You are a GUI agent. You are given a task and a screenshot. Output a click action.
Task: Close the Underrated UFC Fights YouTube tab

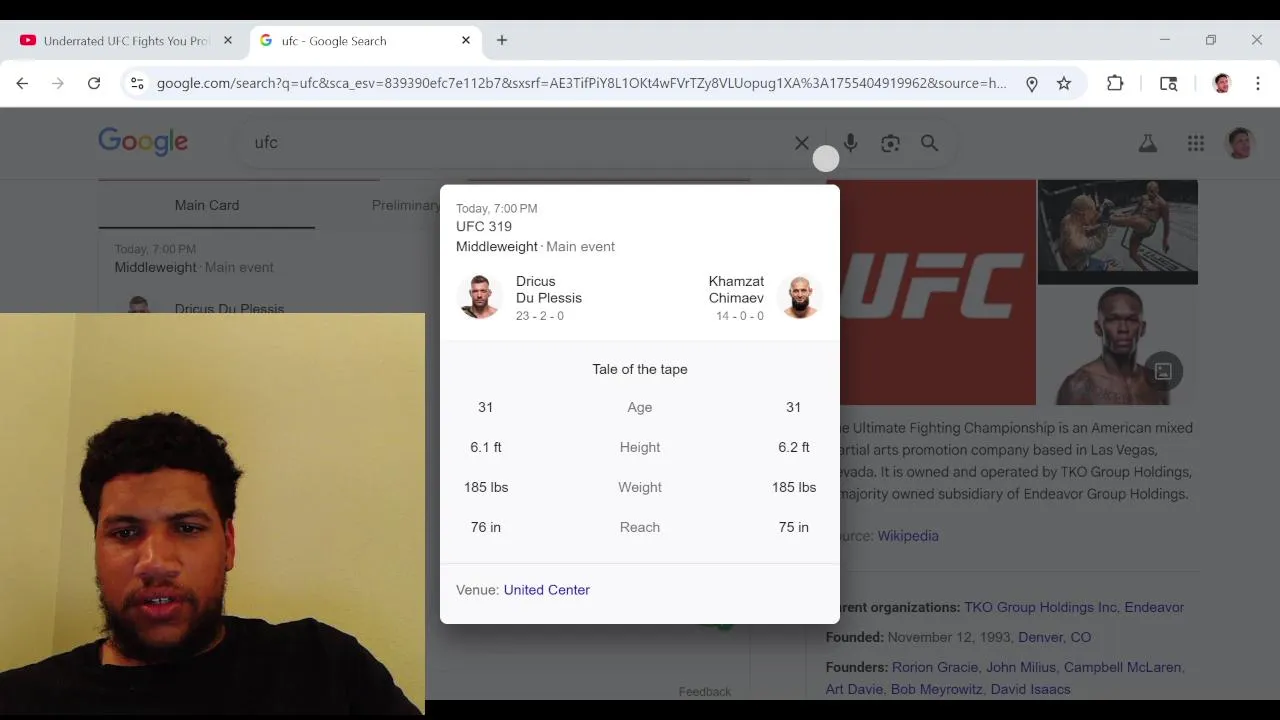tap(228, 40)
